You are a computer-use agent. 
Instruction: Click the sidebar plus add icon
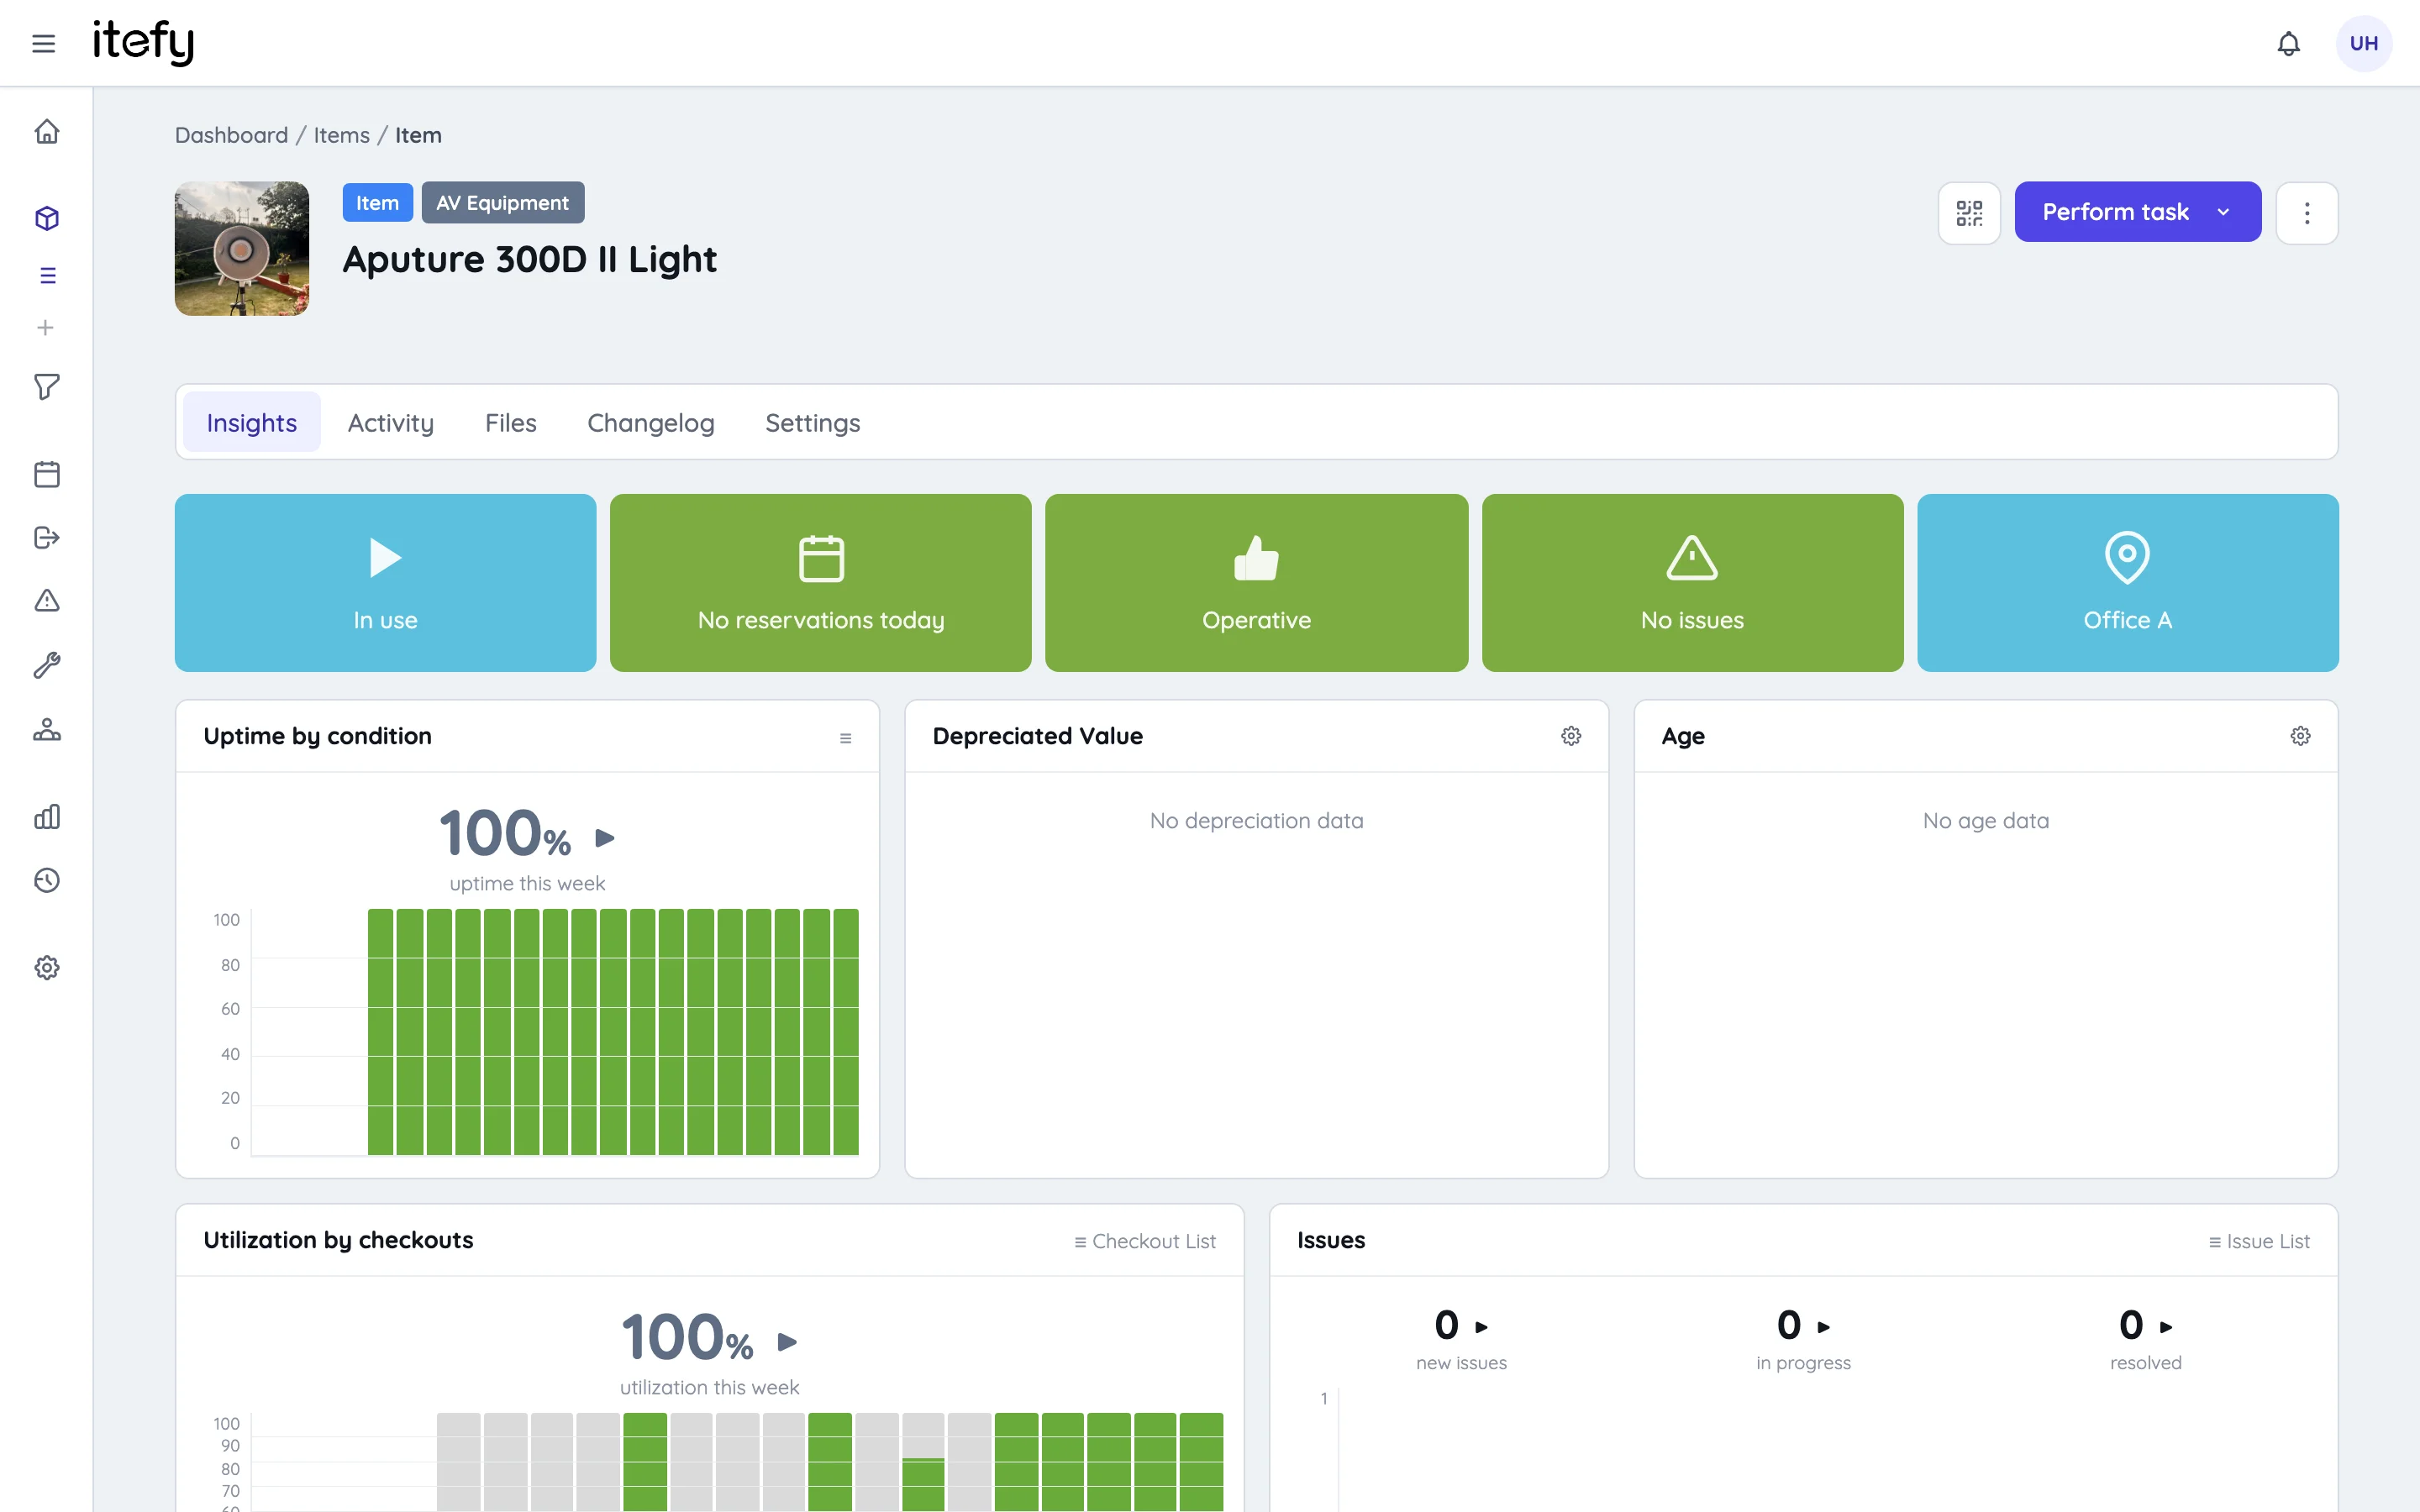pos(45,328)
